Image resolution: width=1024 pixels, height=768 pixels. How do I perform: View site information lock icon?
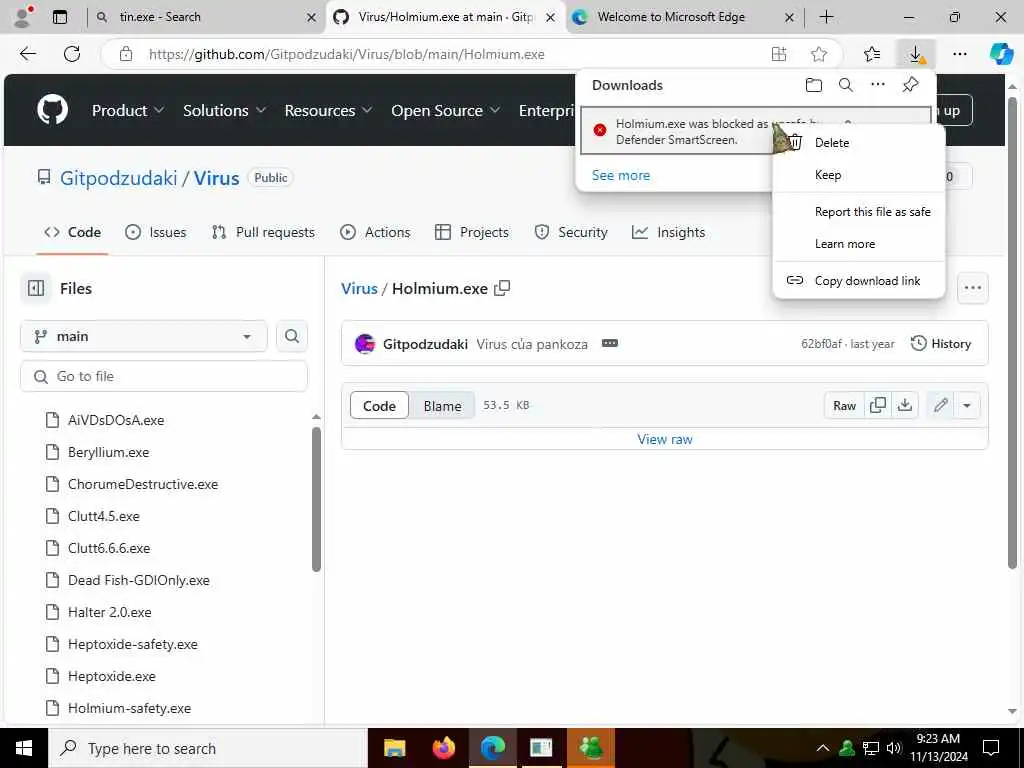(x=126, y=54)
